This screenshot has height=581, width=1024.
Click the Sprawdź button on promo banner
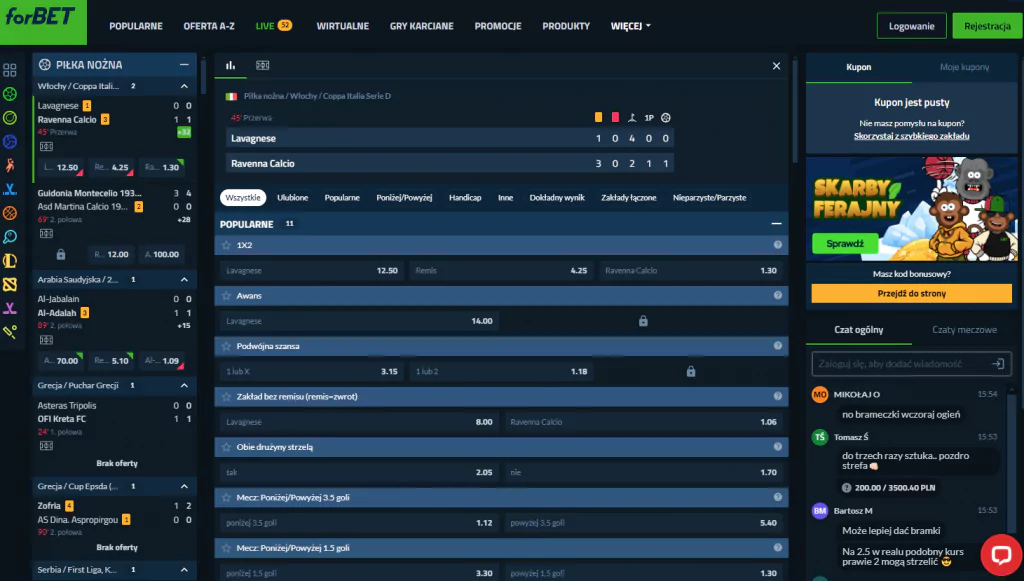point(838,243)
